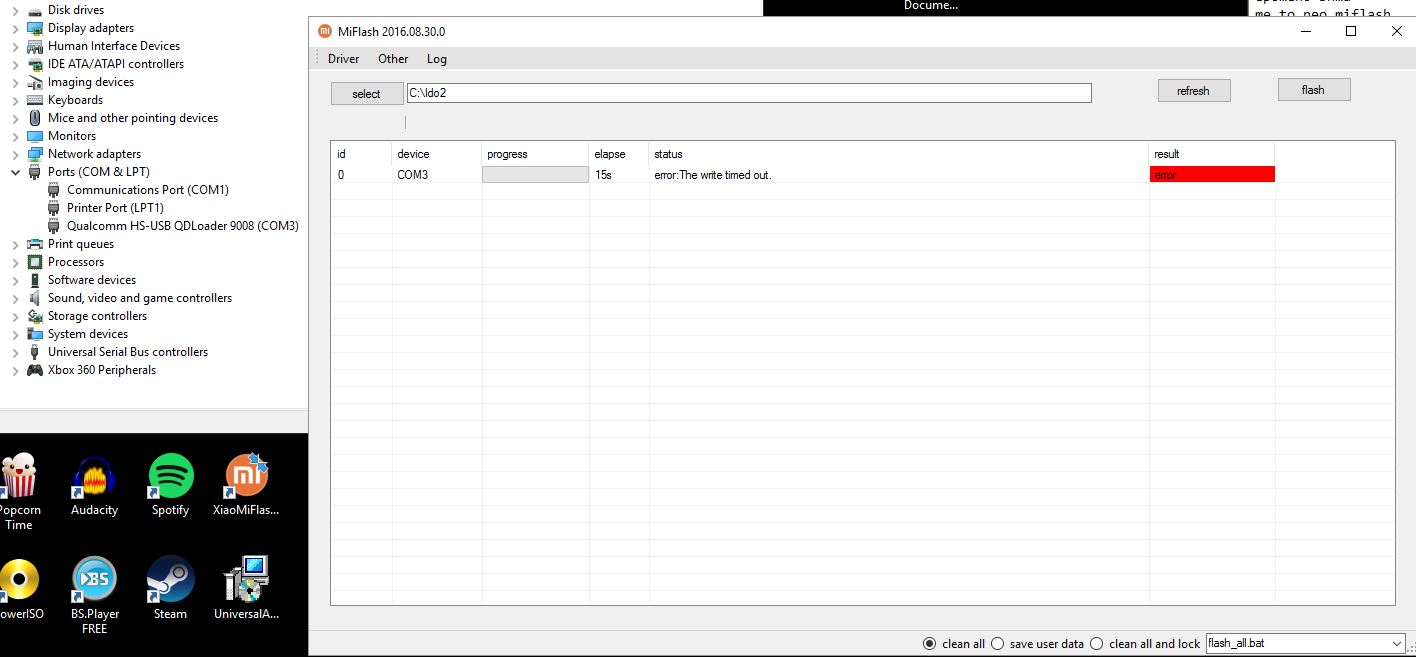Collapse the Ports (COM & LPT) node
1416x657 pixels.
click(x=15, y=172)
